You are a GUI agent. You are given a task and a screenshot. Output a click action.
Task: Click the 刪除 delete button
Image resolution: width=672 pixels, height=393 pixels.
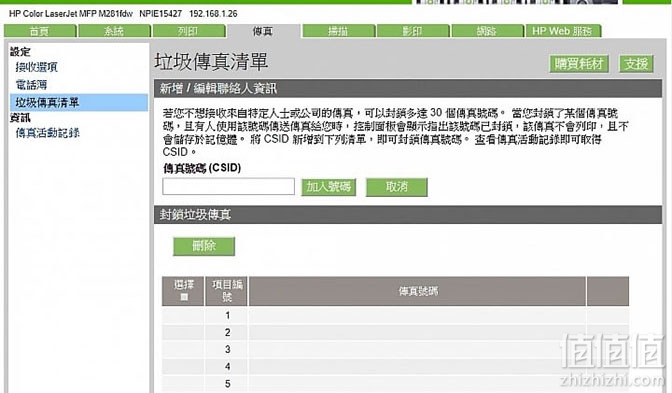(204, 246)
